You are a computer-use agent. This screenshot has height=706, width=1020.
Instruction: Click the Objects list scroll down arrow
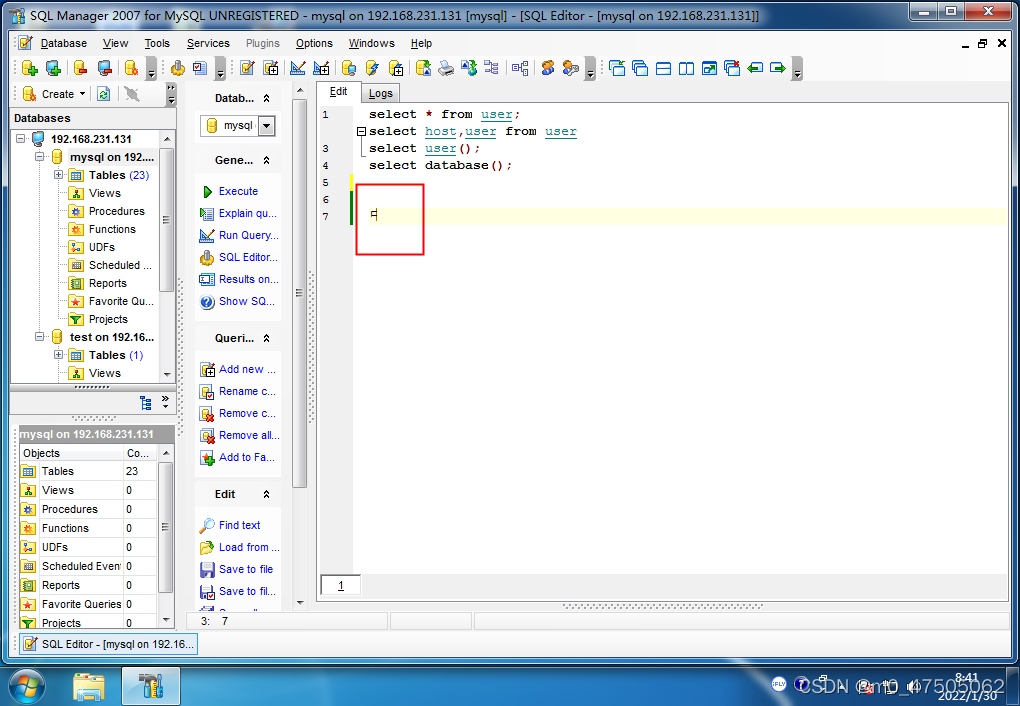pyautogui.click(x=166, y=620)
